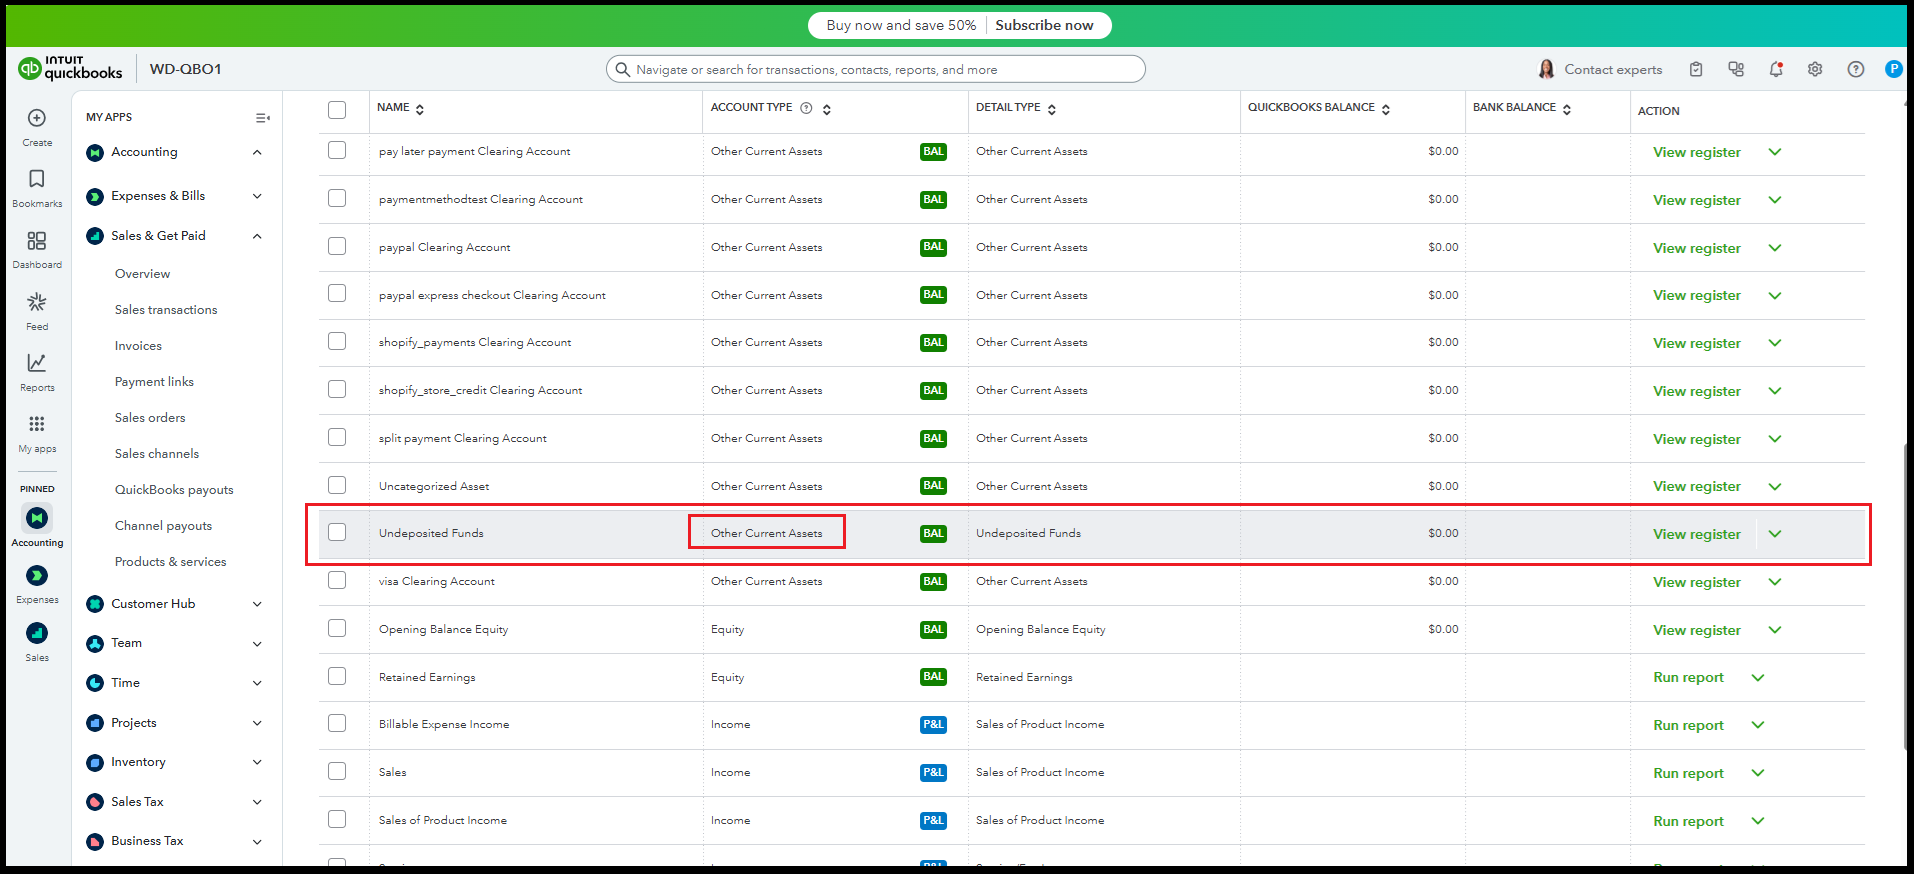Open action dropdown arrow for Undeposited Funds
This screenshot has height=874, width=1914.
(1775, 534)
